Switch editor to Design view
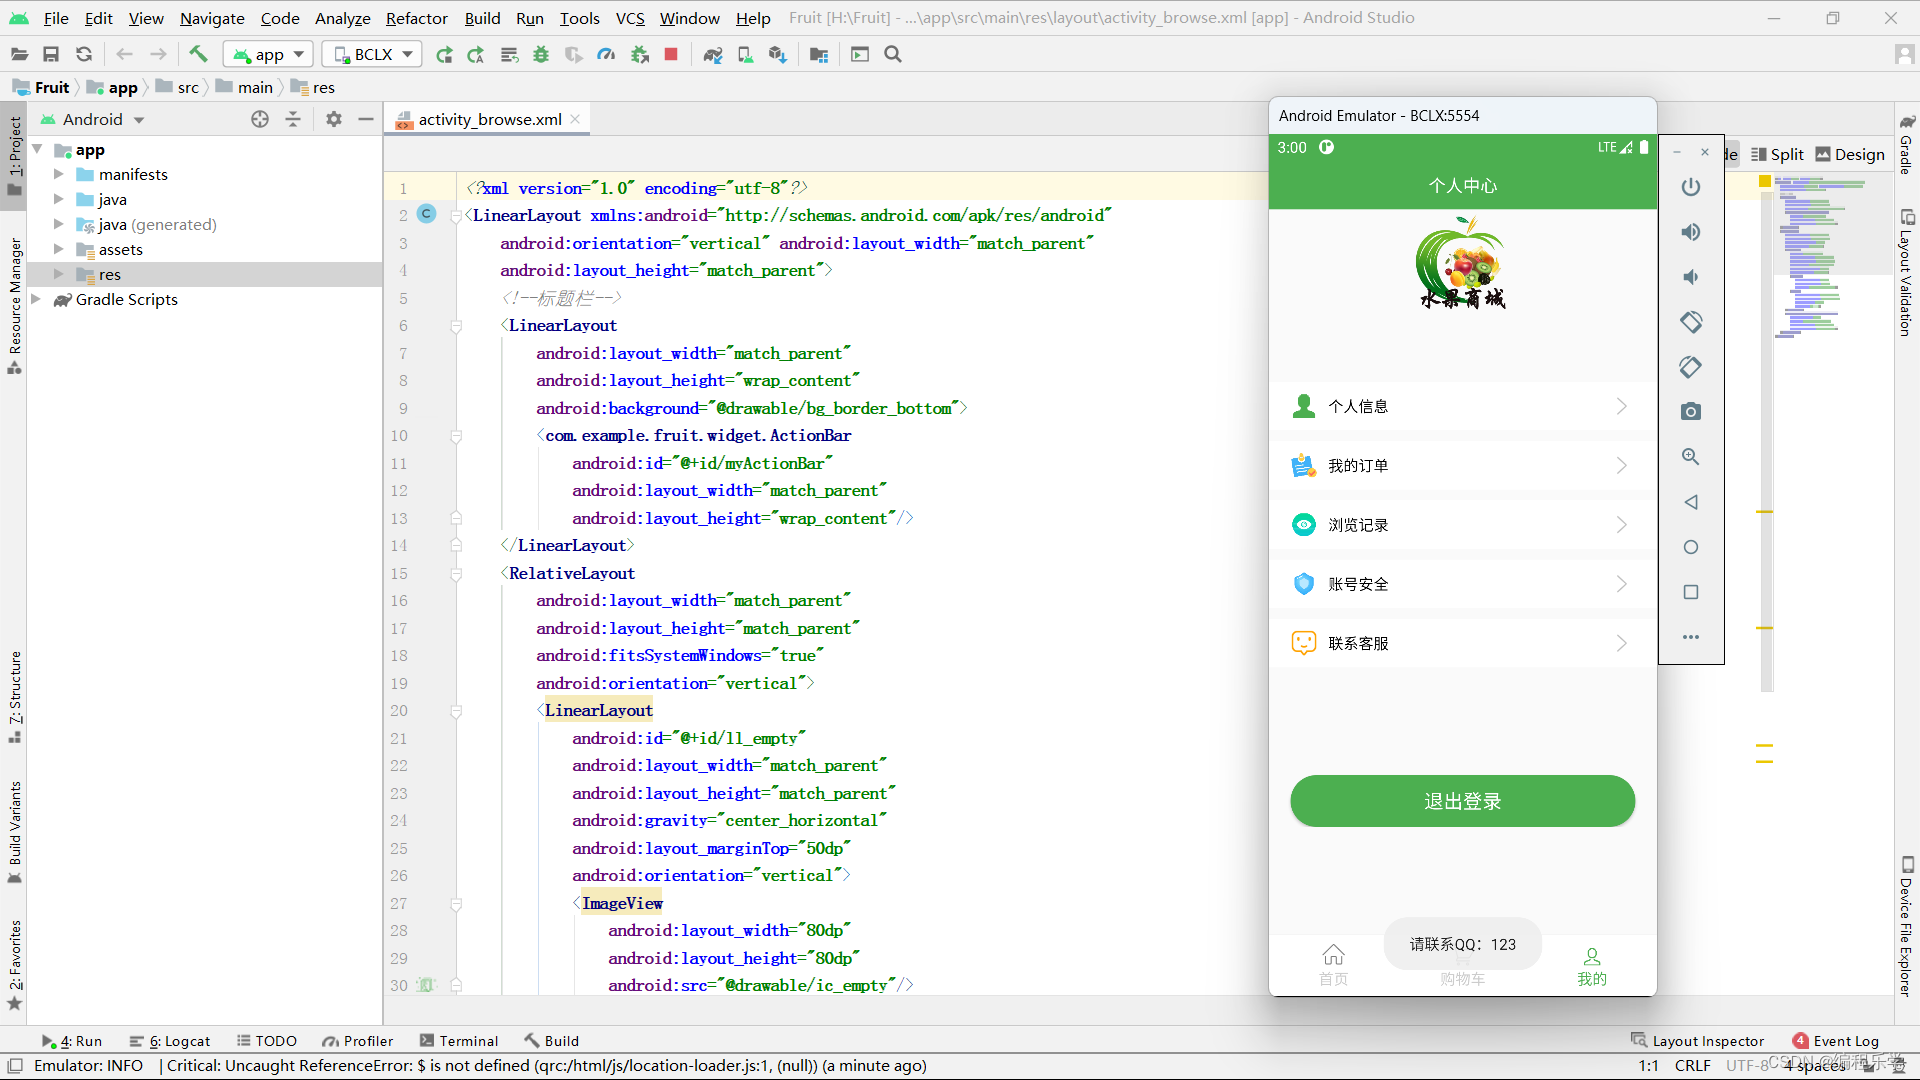Image resolution: width=1920 pixels, height=1080 pixels. [1849, 154]
